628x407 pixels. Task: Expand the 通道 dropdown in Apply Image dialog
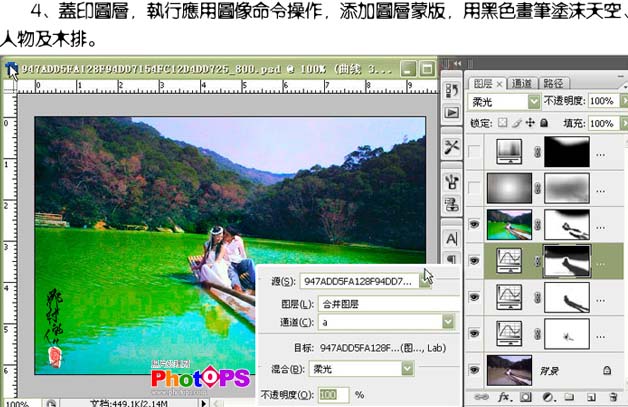446,321
